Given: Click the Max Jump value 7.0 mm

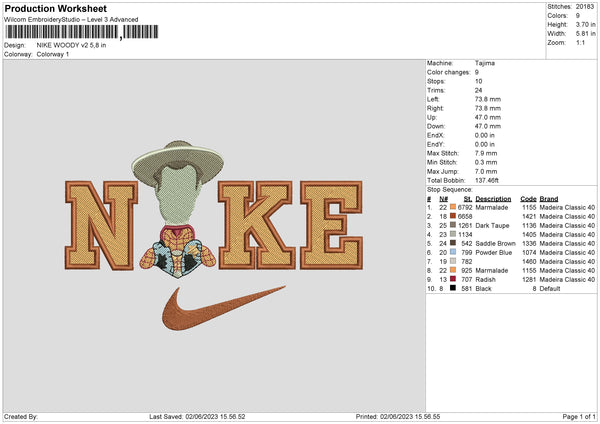Looking at the screenshot, I should 486,171.
